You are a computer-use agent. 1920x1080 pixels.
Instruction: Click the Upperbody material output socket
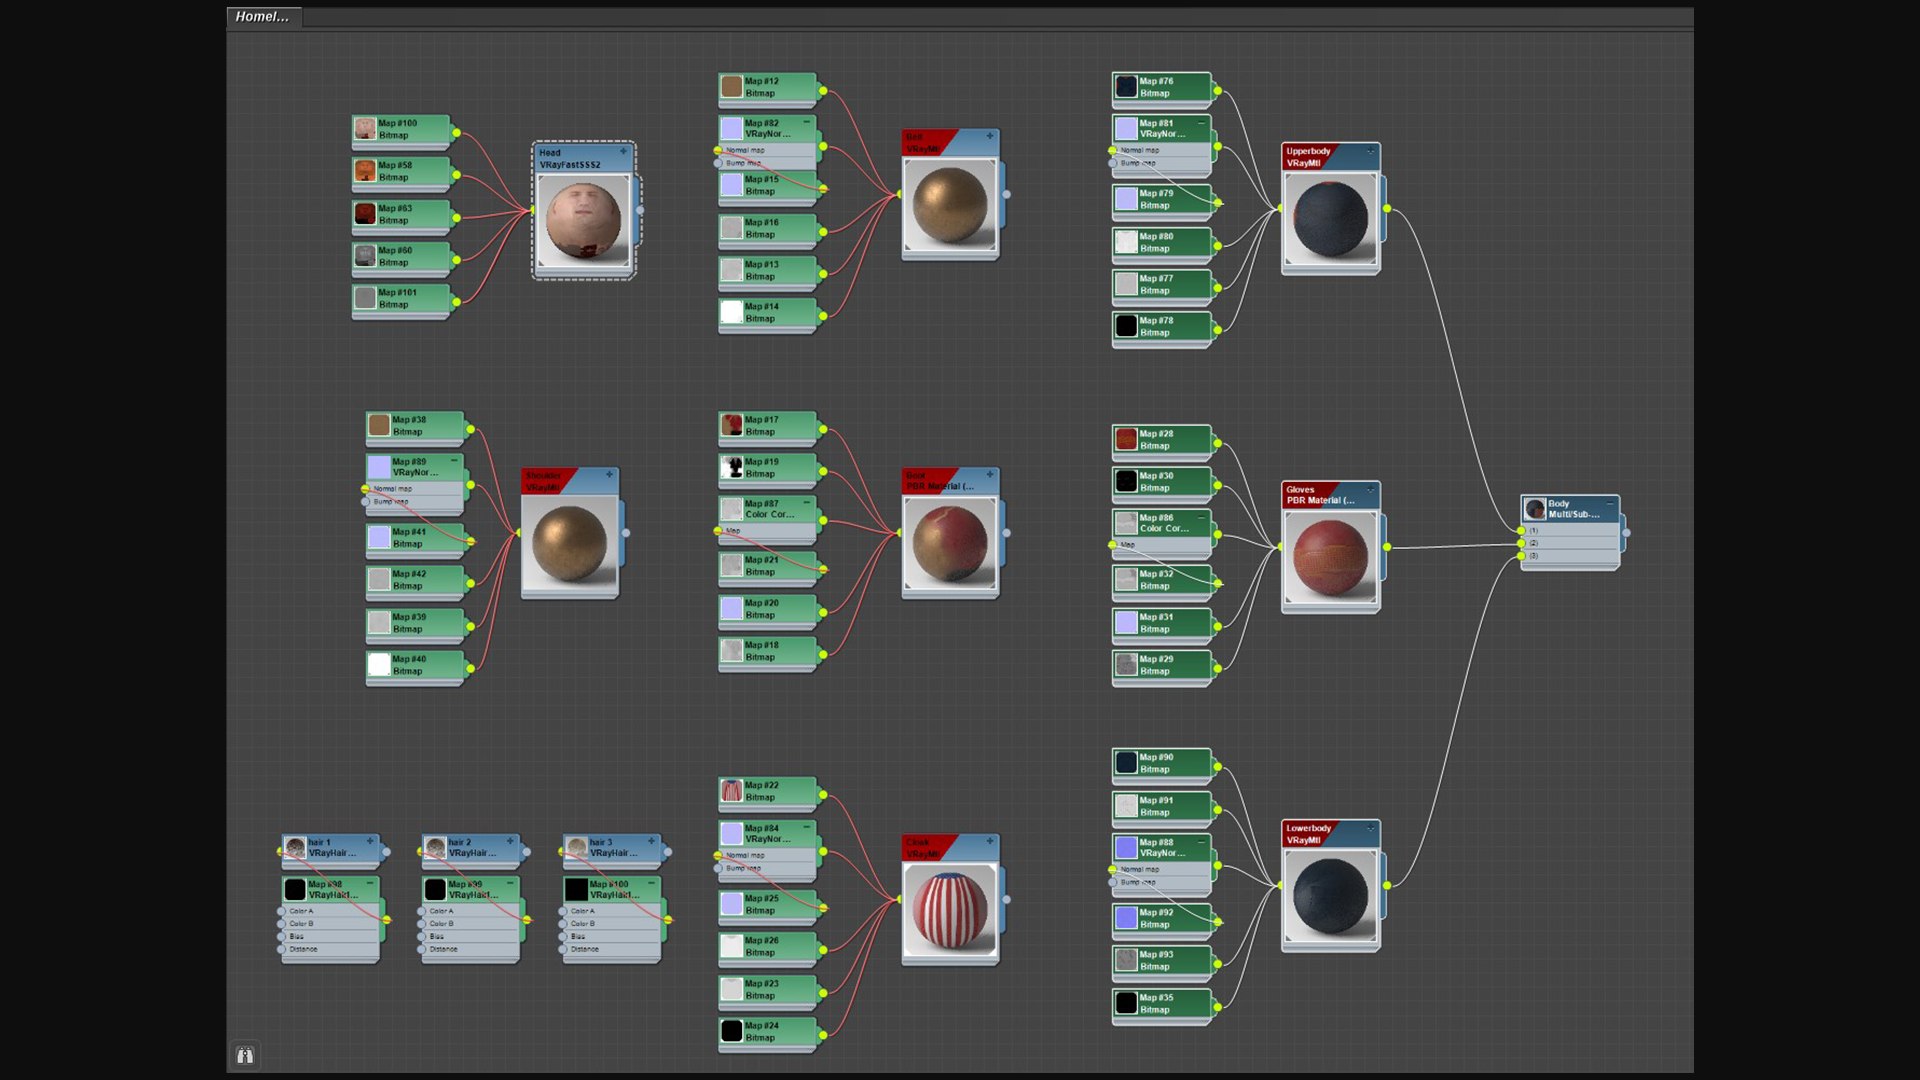tap(1387, 208)
